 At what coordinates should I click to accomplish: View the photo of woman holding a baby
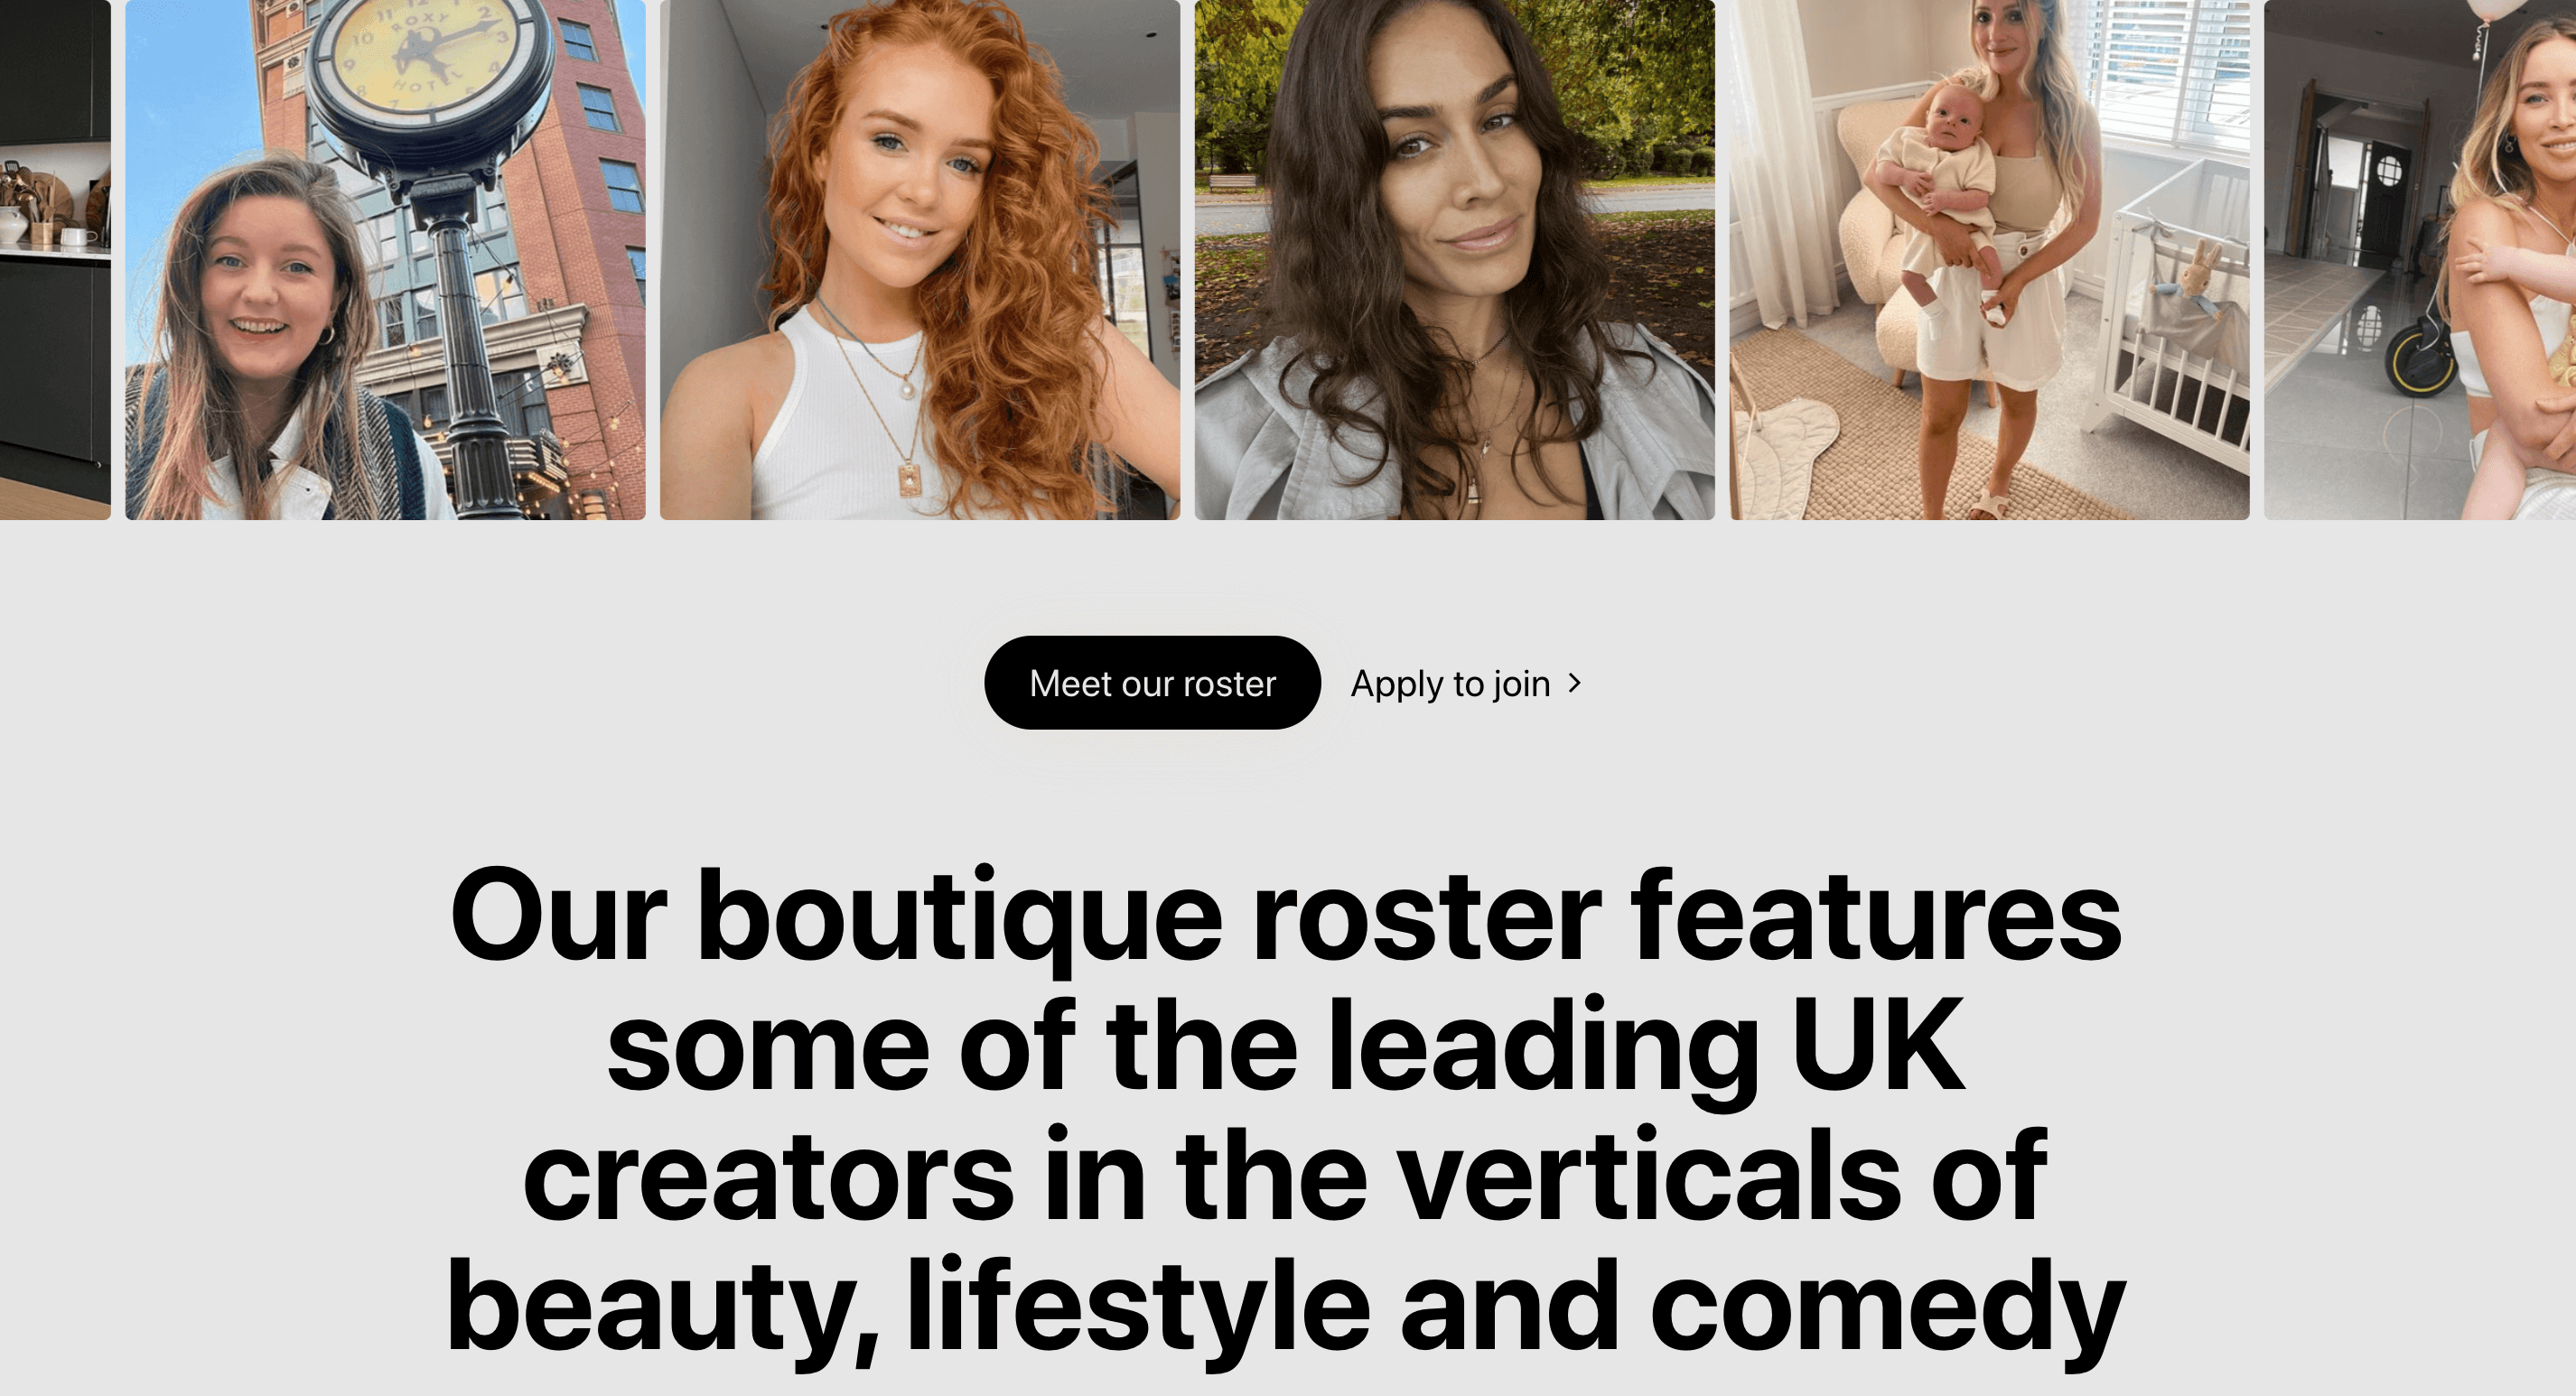pos(1990,259)
